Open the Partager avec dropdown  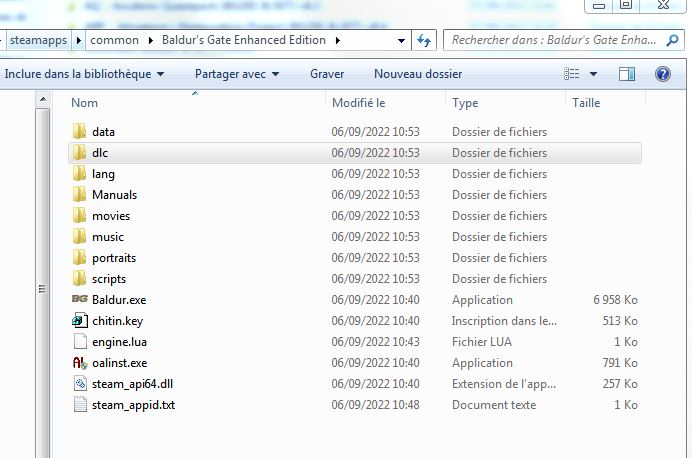(237, 74)
